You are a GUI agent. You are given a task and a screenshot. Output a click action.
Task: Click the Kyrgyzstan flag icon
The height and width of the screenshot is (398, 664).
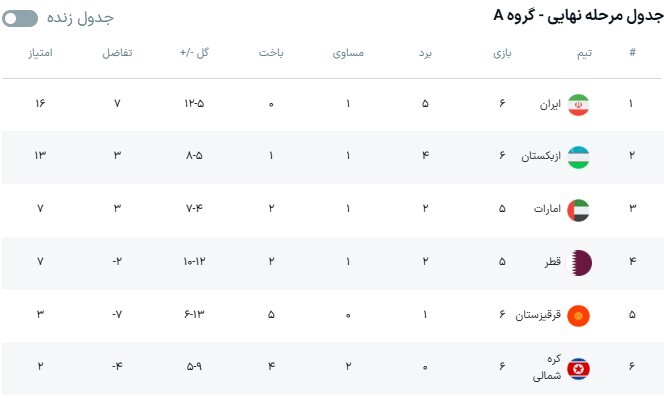tap(578, 315)
